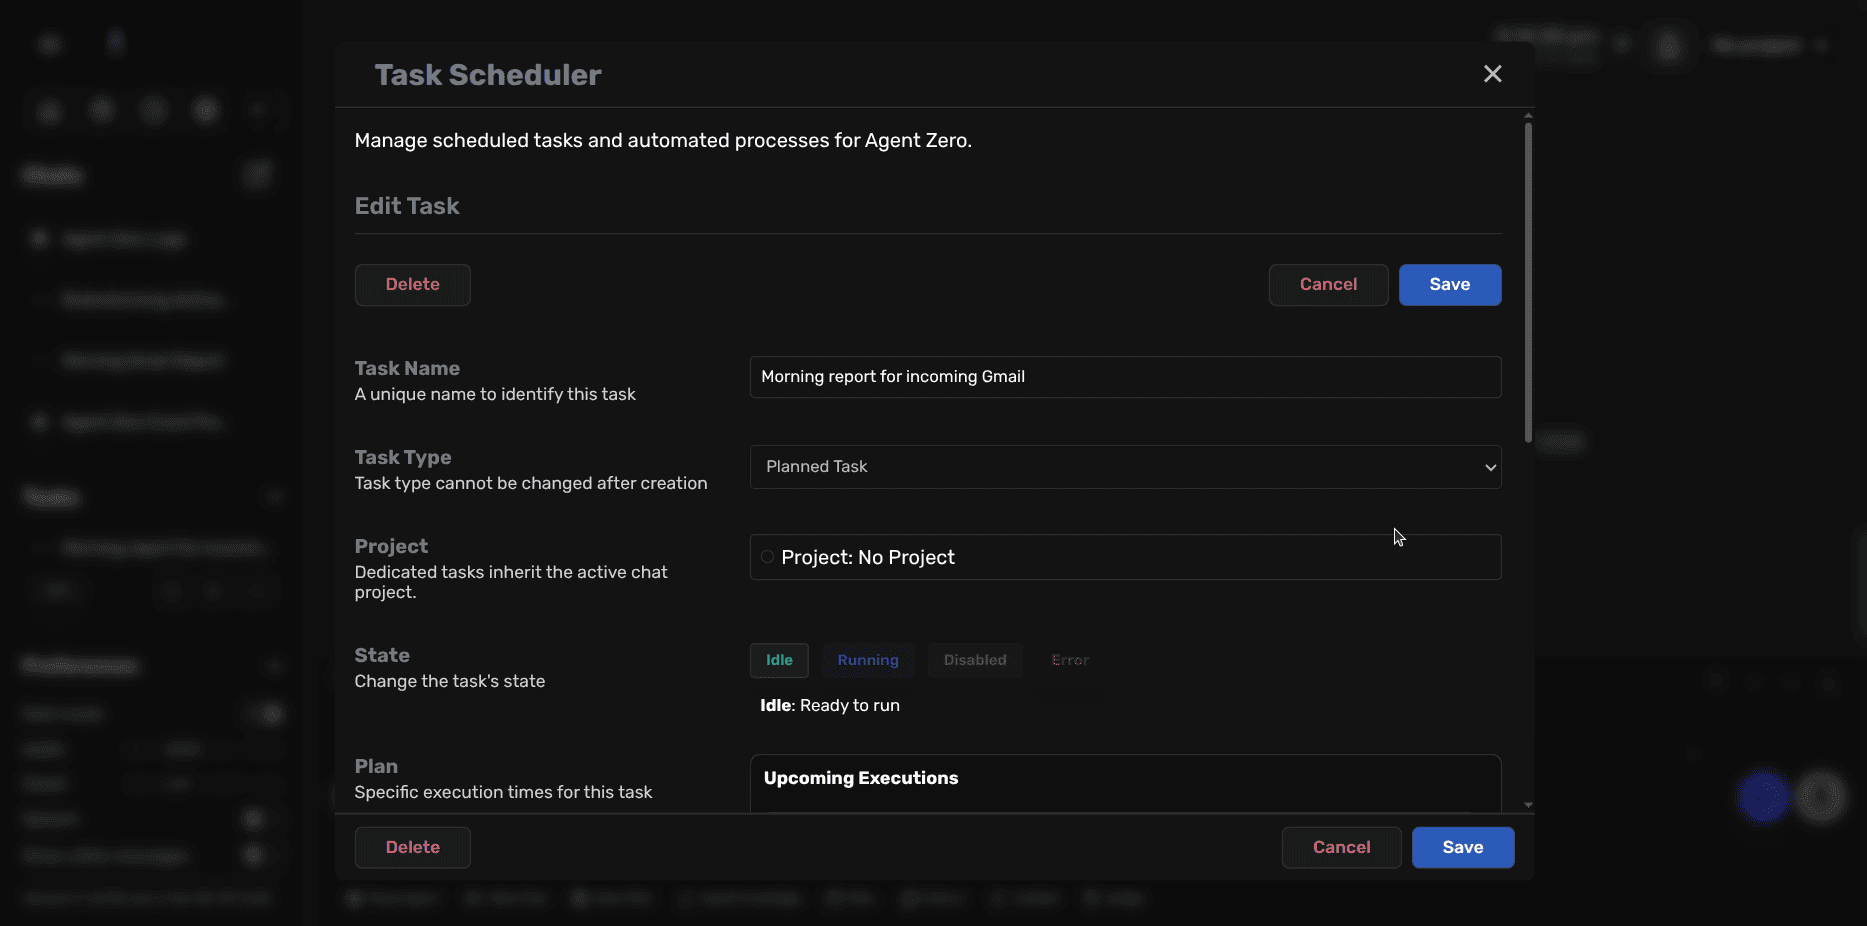Click the Morning report Task Name field

tap(1124, 377)
